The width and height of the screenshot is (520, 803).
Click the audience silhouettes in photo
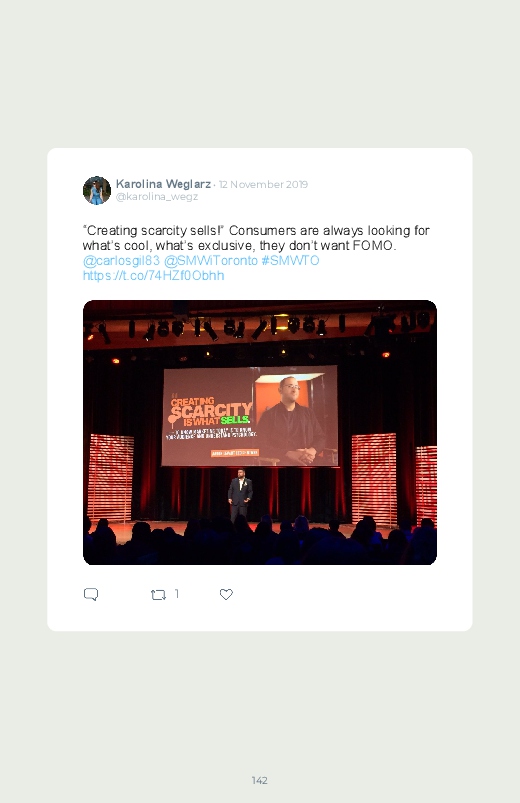click(260, 541)
